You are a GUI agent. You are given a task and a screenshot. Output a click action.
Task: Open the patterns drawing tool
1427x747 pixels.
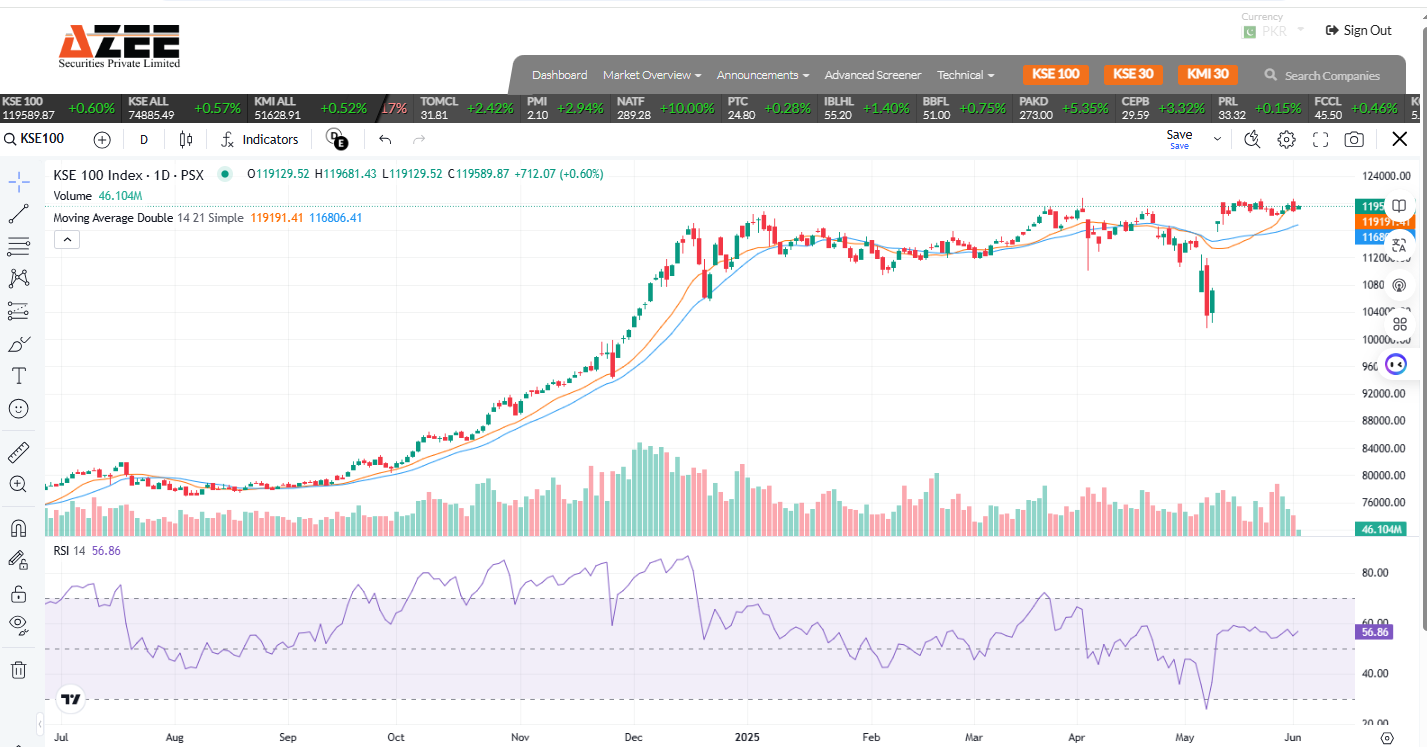(18, 279)
